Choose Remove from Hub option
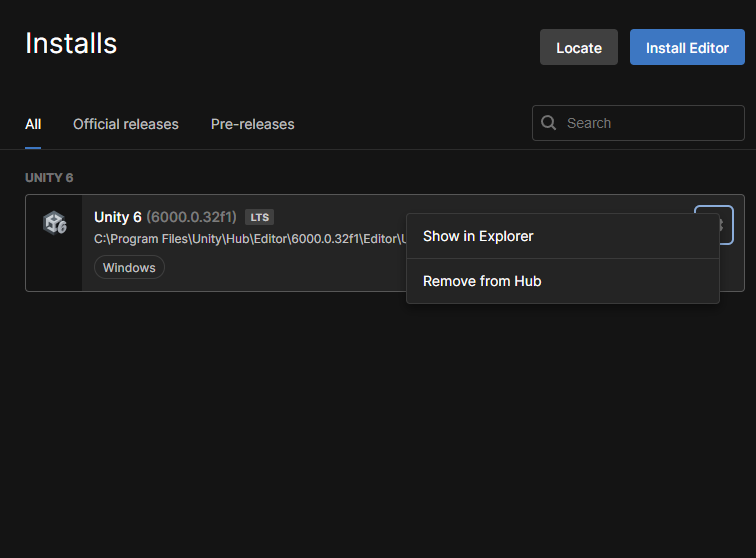 563,281
